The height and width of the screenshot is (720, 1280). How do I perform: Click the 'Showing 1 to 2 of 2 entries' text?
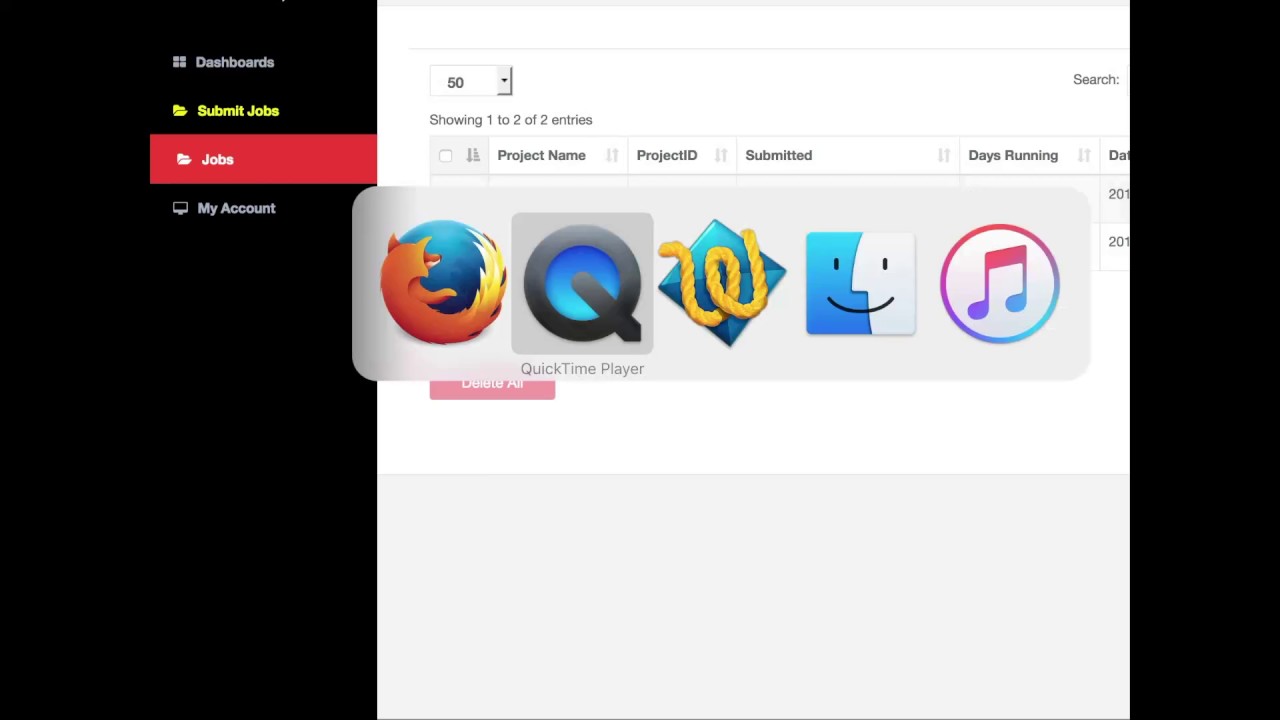point(511,120)
